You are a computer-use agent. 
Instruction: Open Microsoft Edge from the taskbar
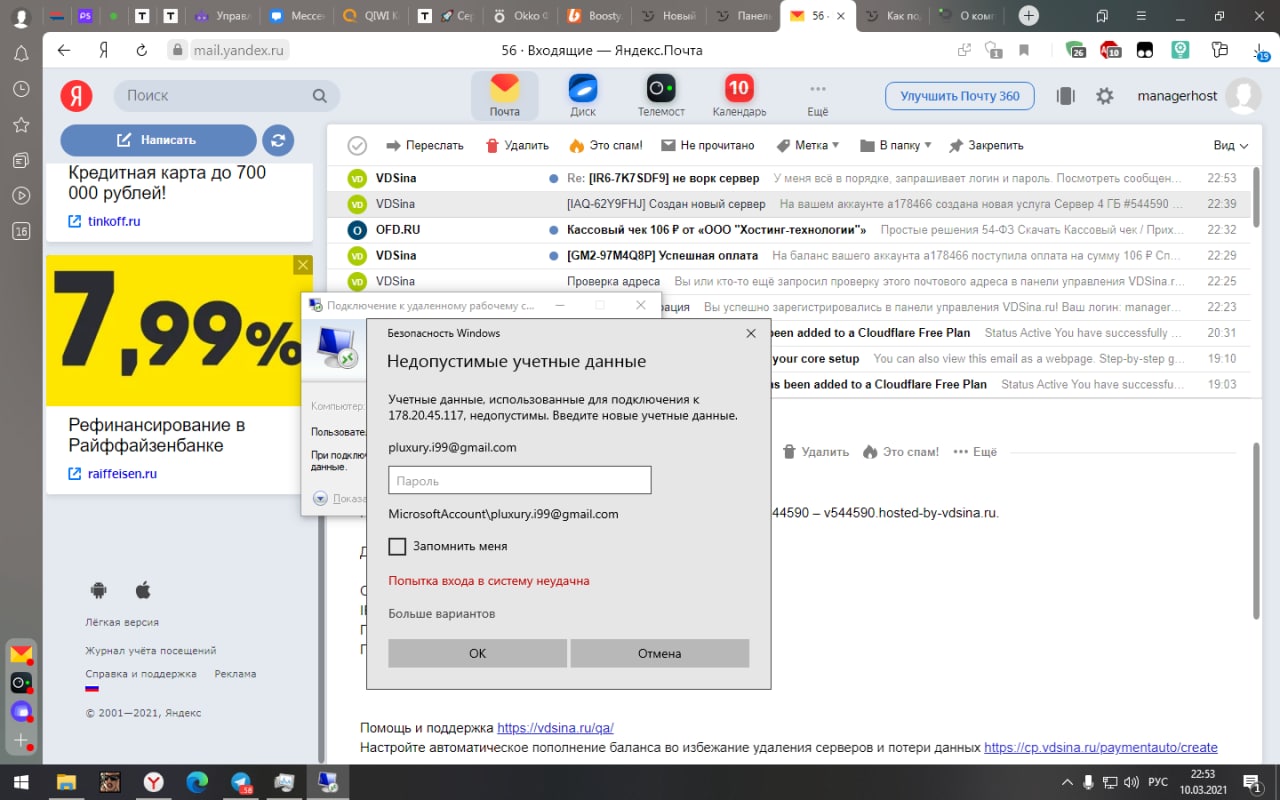tap(197, 782)
